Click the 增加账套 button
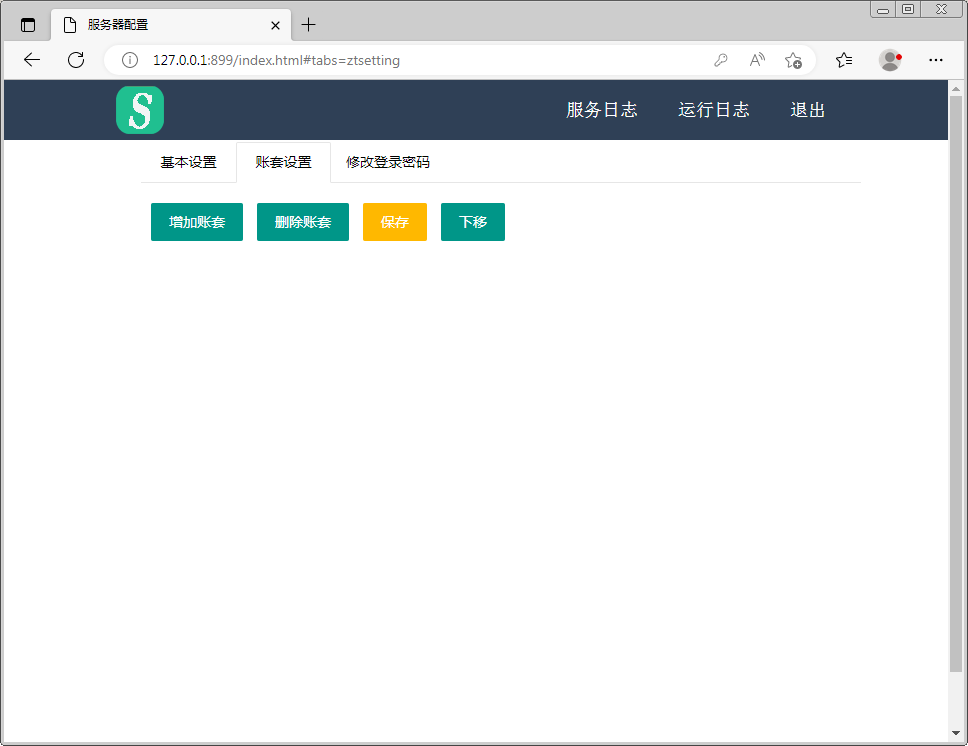 point(197,222)
